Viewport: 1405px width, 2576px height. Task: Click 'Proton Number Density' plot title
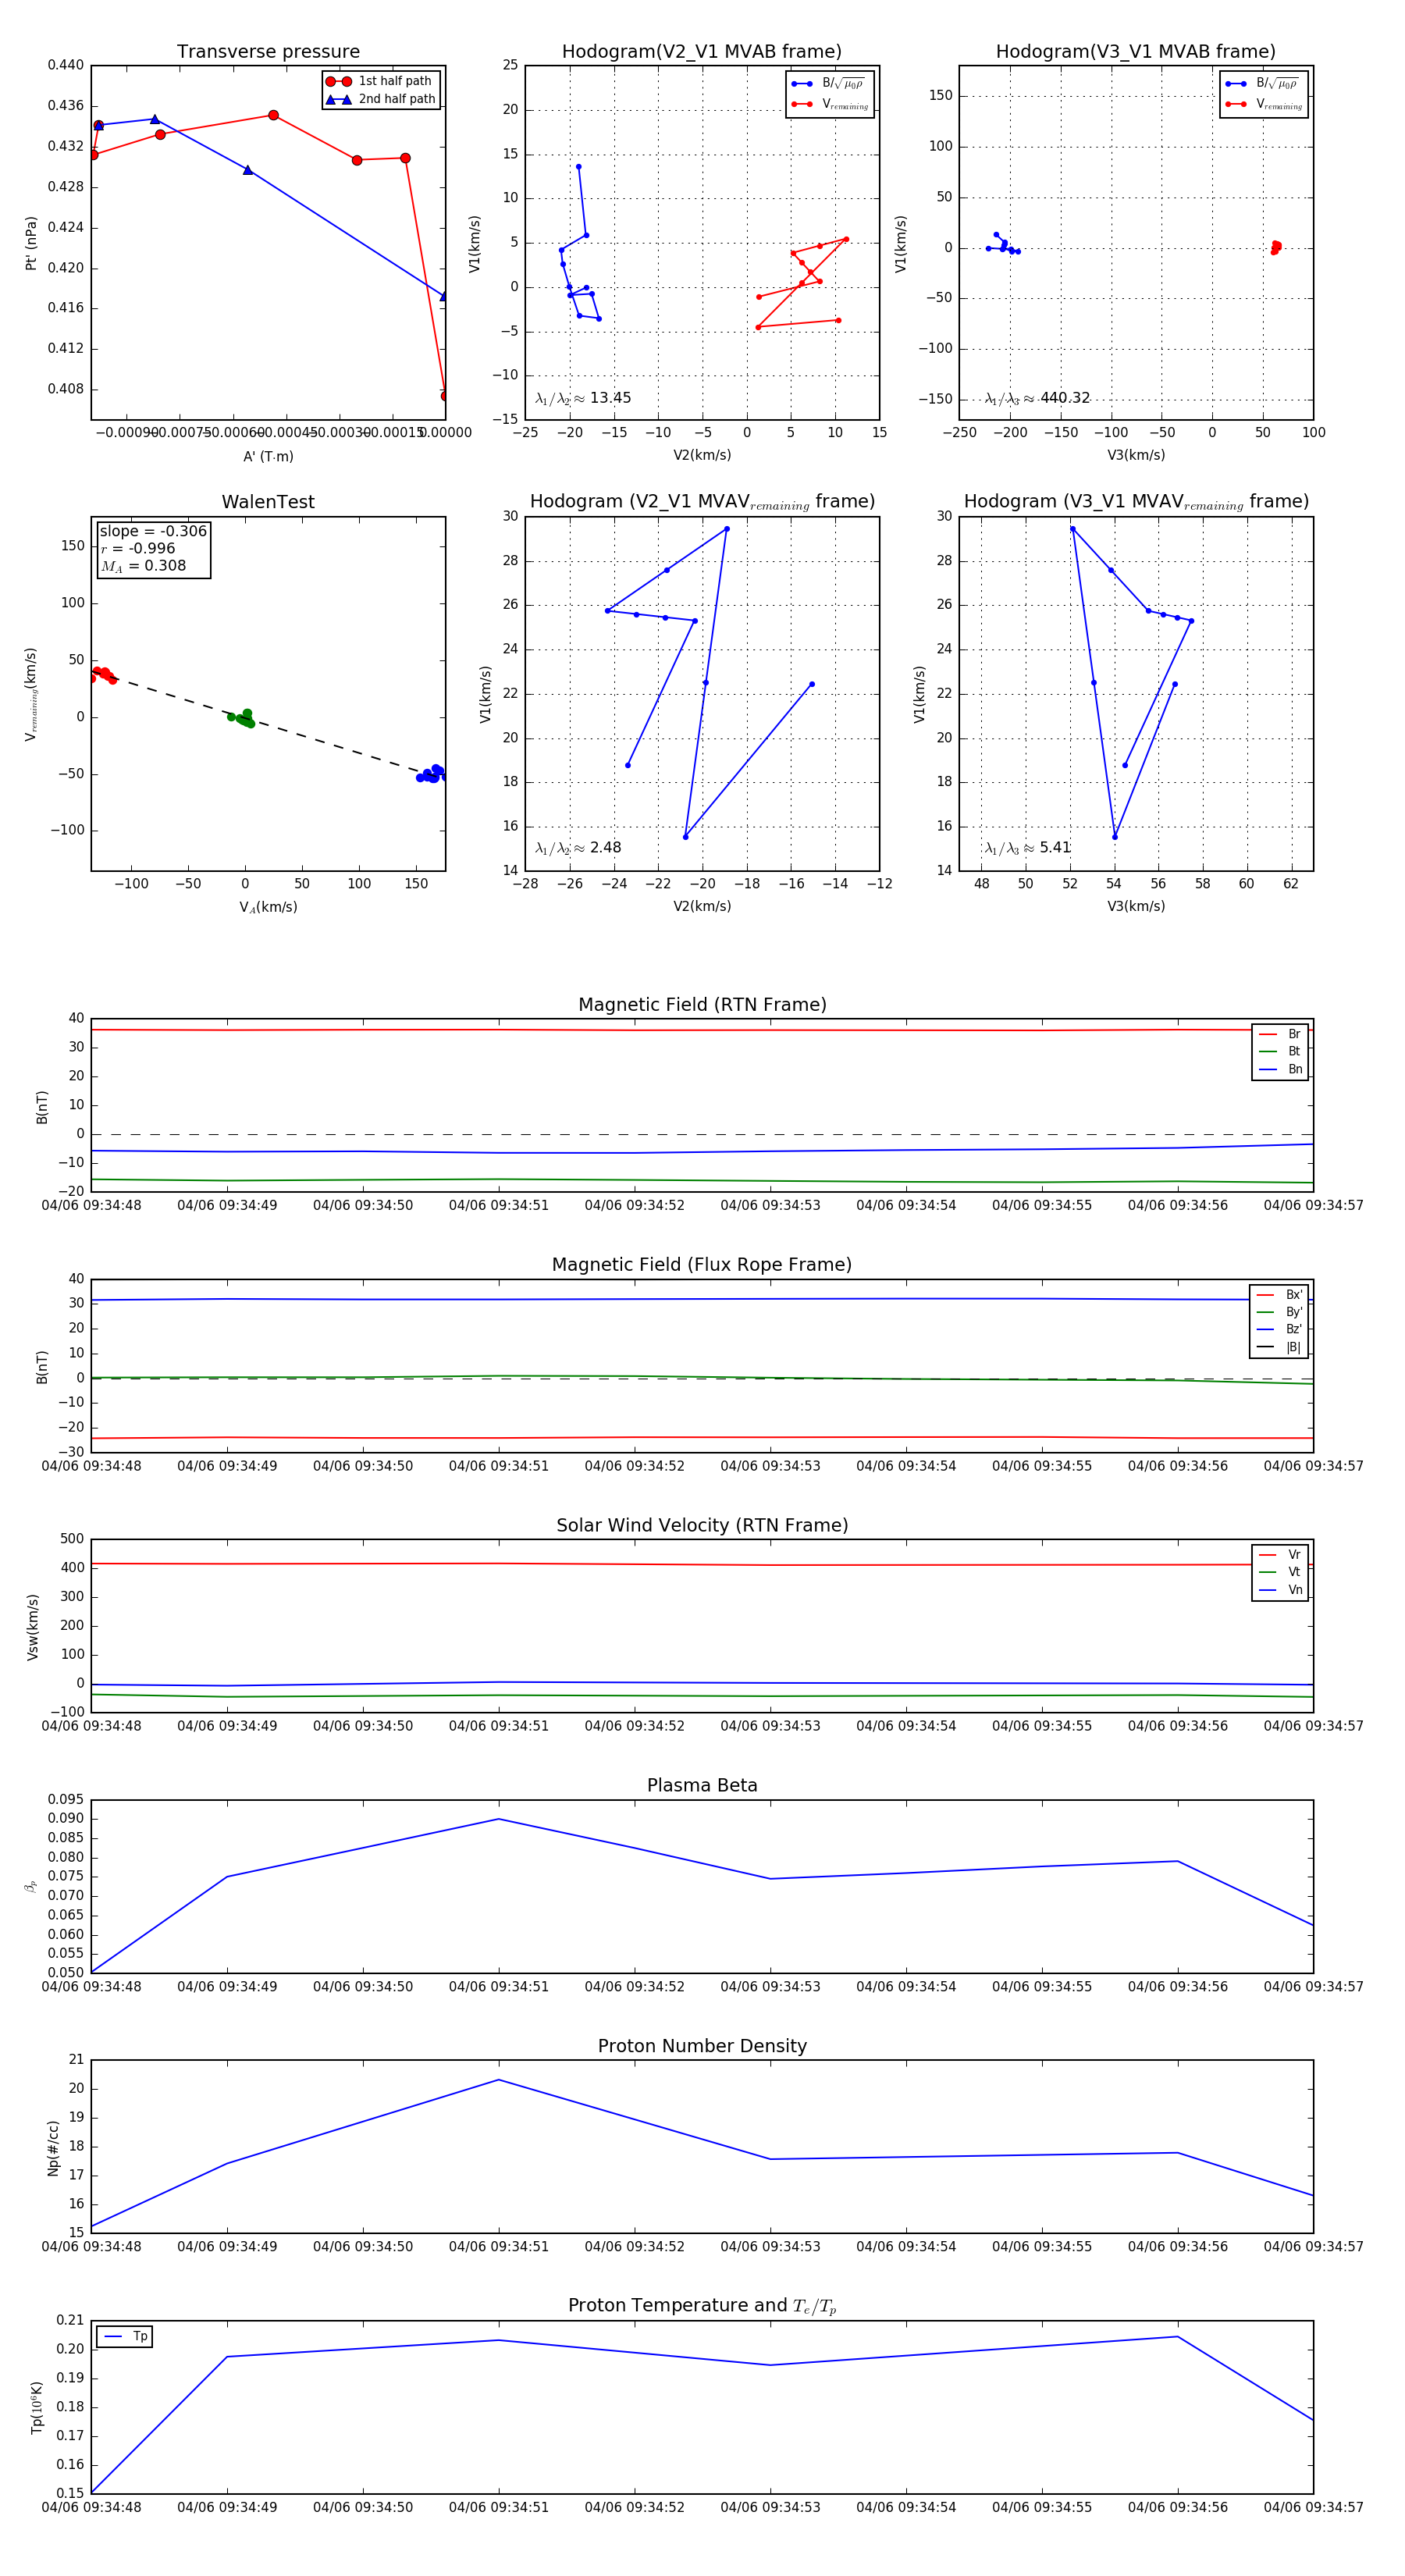[x=702, y=2046]
